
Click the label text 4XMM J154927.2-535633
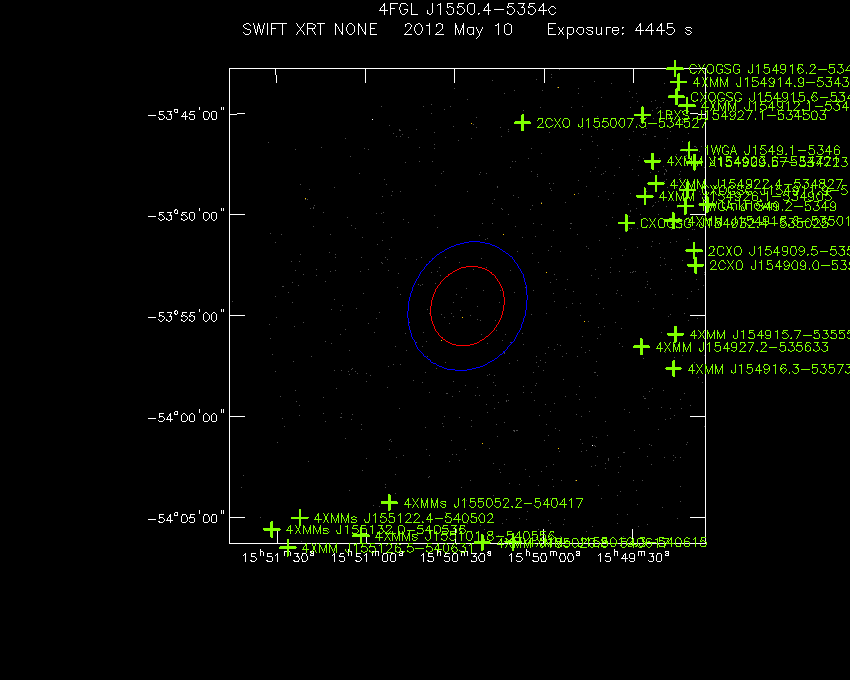pyautogui.click(x=742, y=347)
